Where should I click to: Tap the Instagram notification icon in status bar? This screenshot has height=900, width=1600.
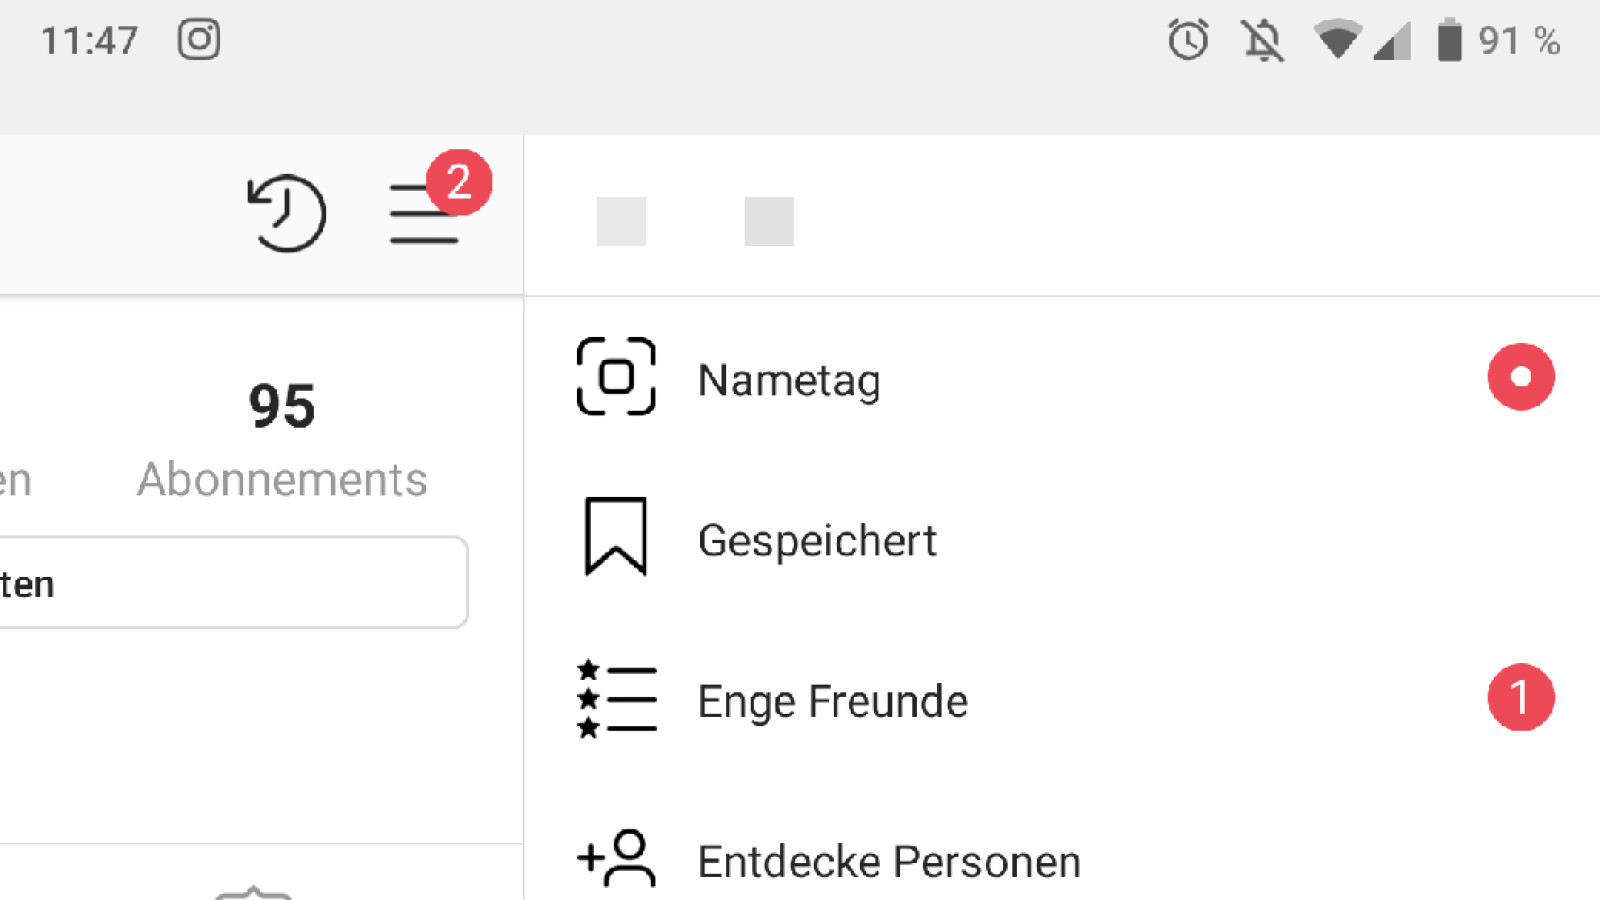(199, 40)
